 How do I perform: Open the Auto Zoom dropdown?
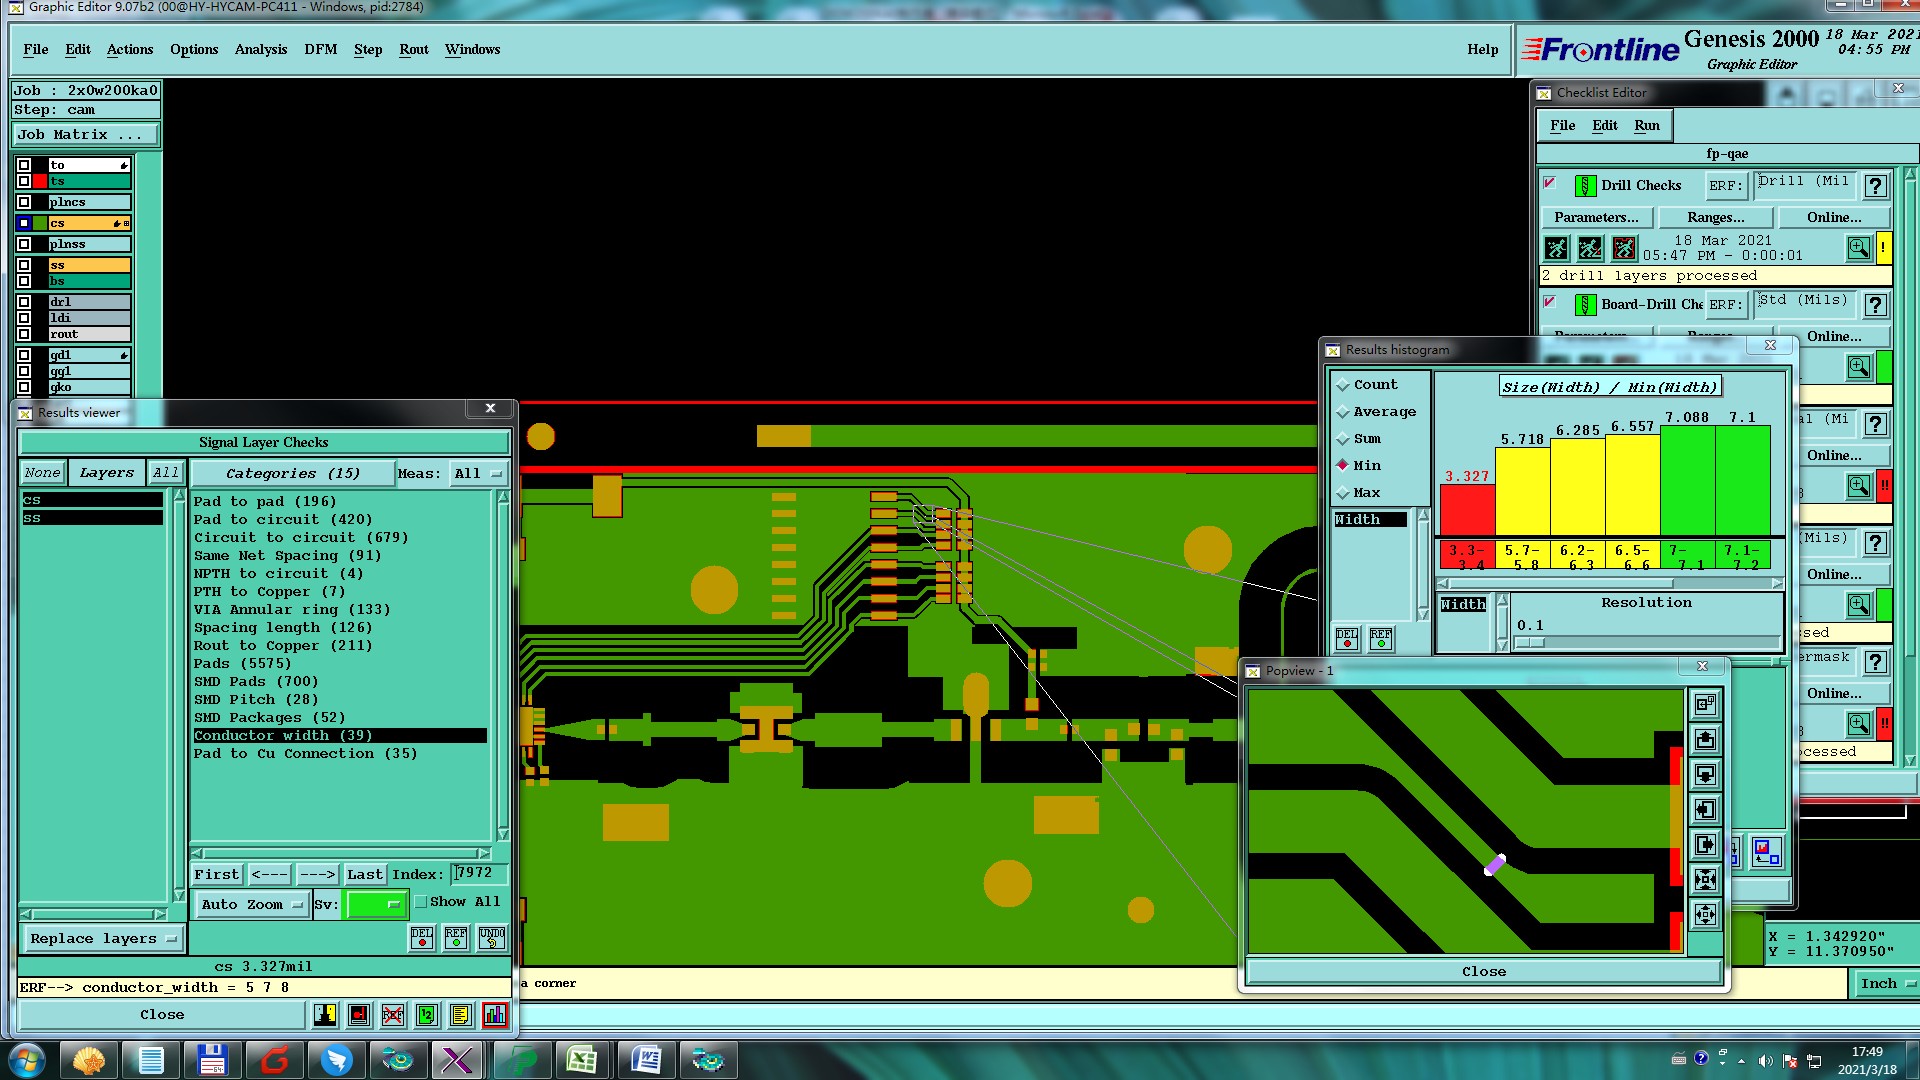click(x=252, y=905)
